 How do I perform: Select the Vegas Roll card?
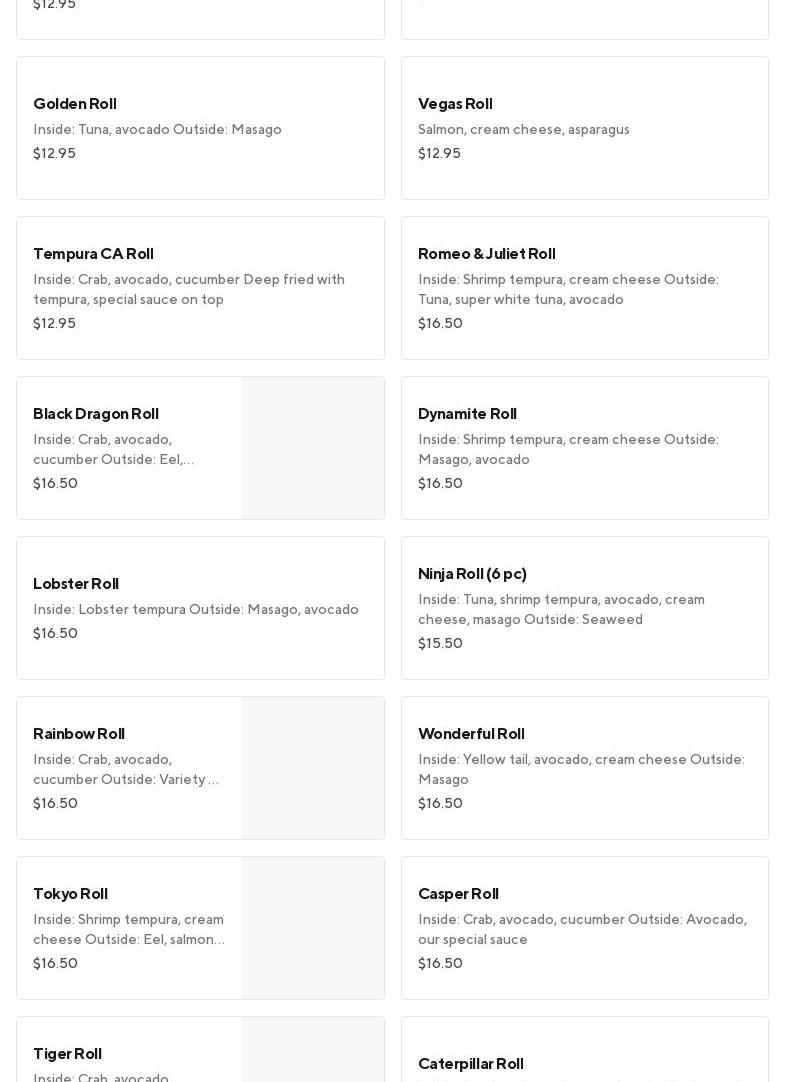pos(584,128)
